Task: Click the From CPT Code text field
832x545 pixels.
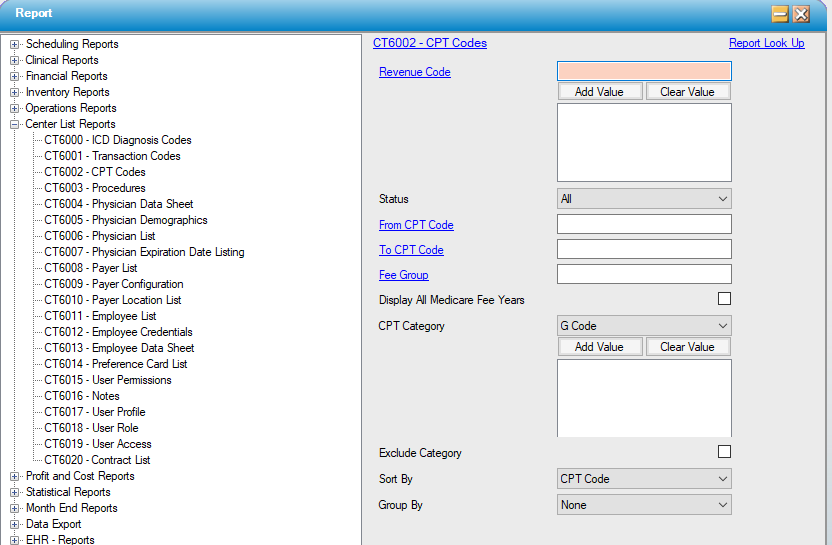Action: coord(644,224)
